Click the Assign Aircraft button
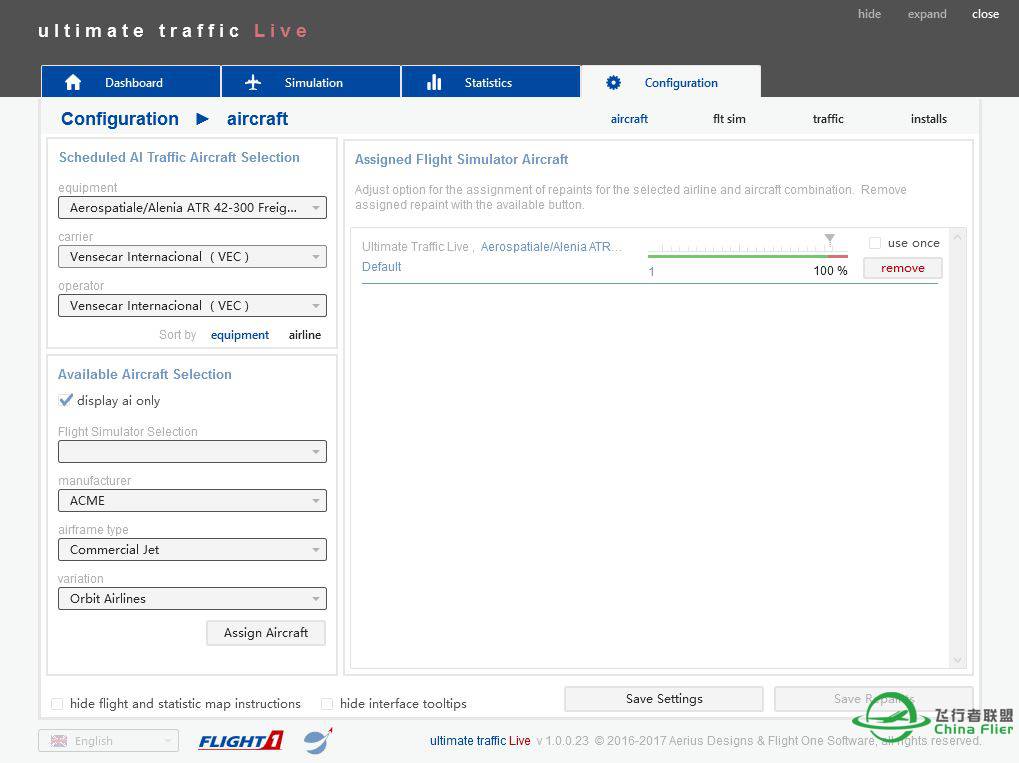The image size is (1019, 763). (x=266, y=633)
